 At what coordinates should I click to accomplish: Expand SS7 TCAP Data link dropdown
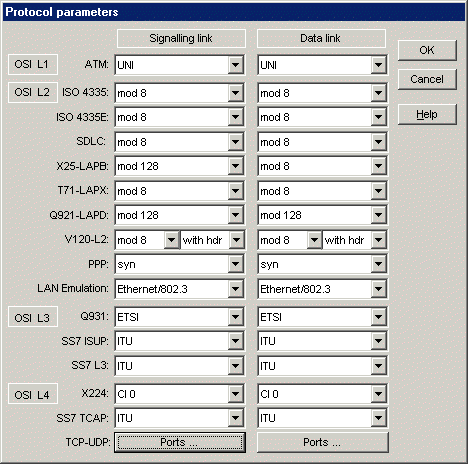click(x=378, y=418)
